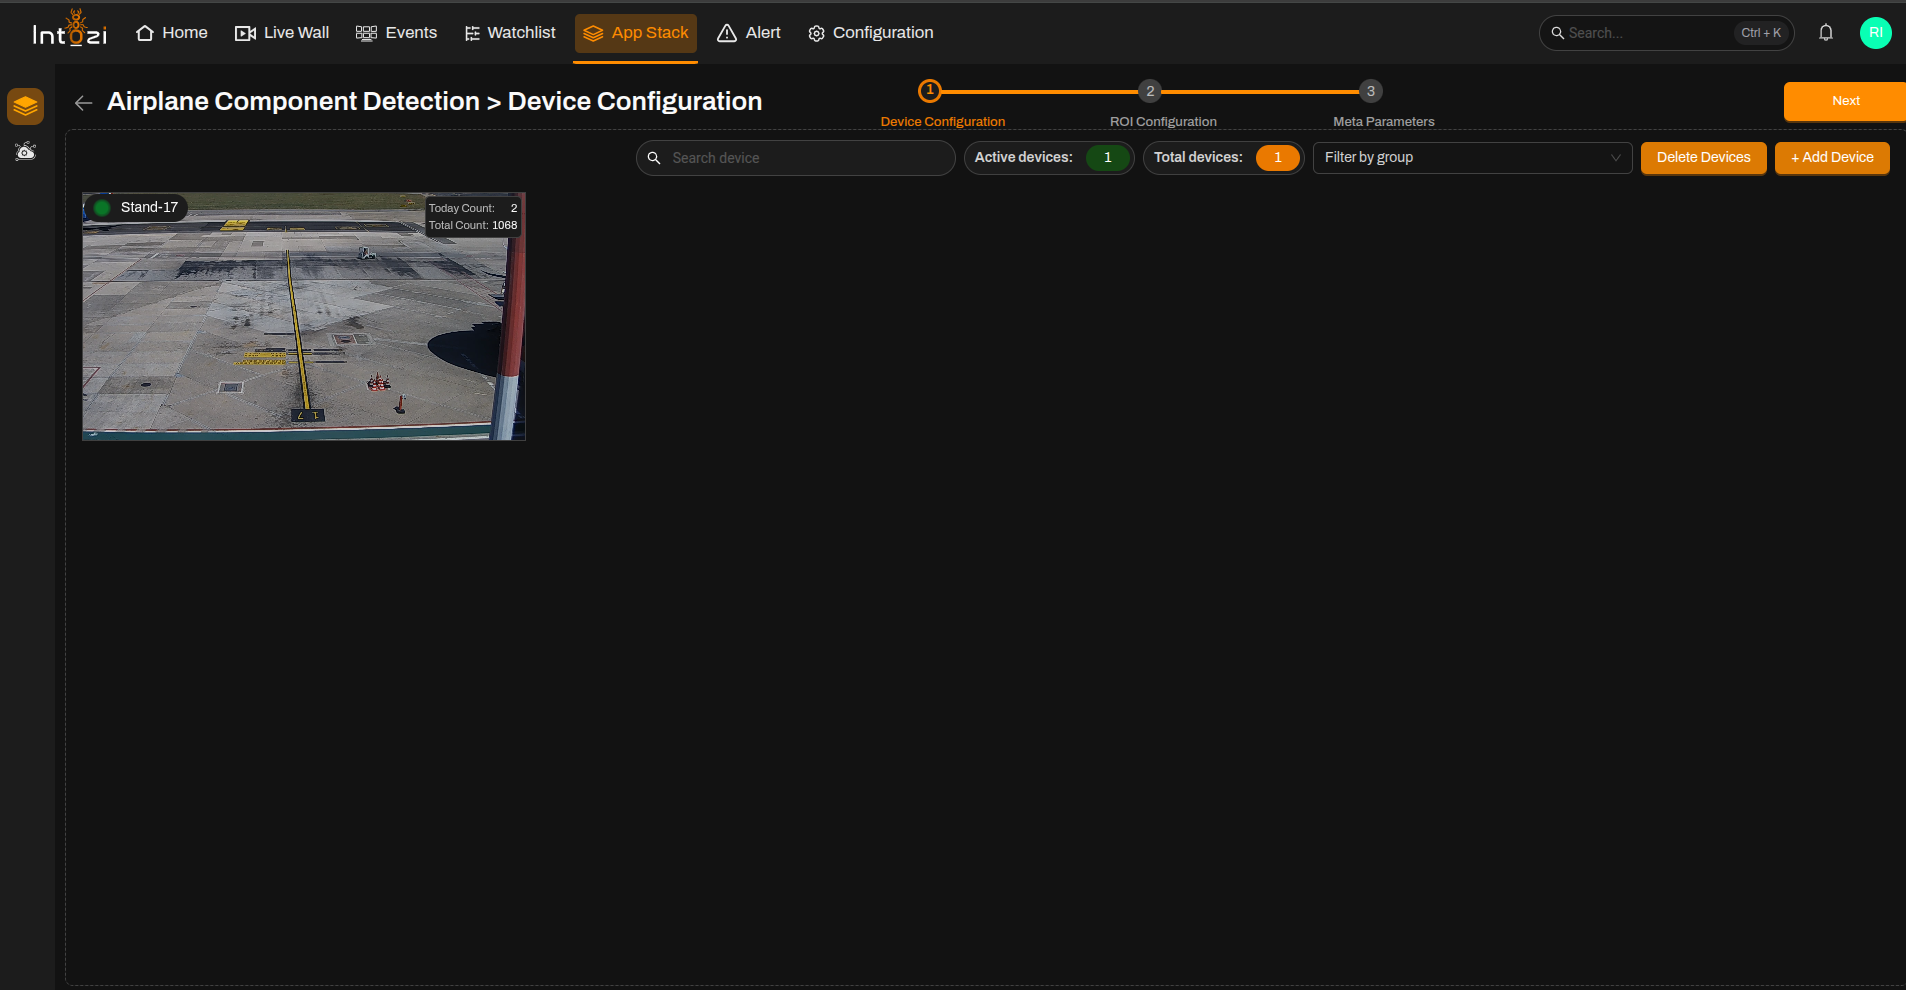The width and height of the screenshot is (1906, 990).
Task: Click the green status dot on Stand-17
Action: [x=102, y=208]
